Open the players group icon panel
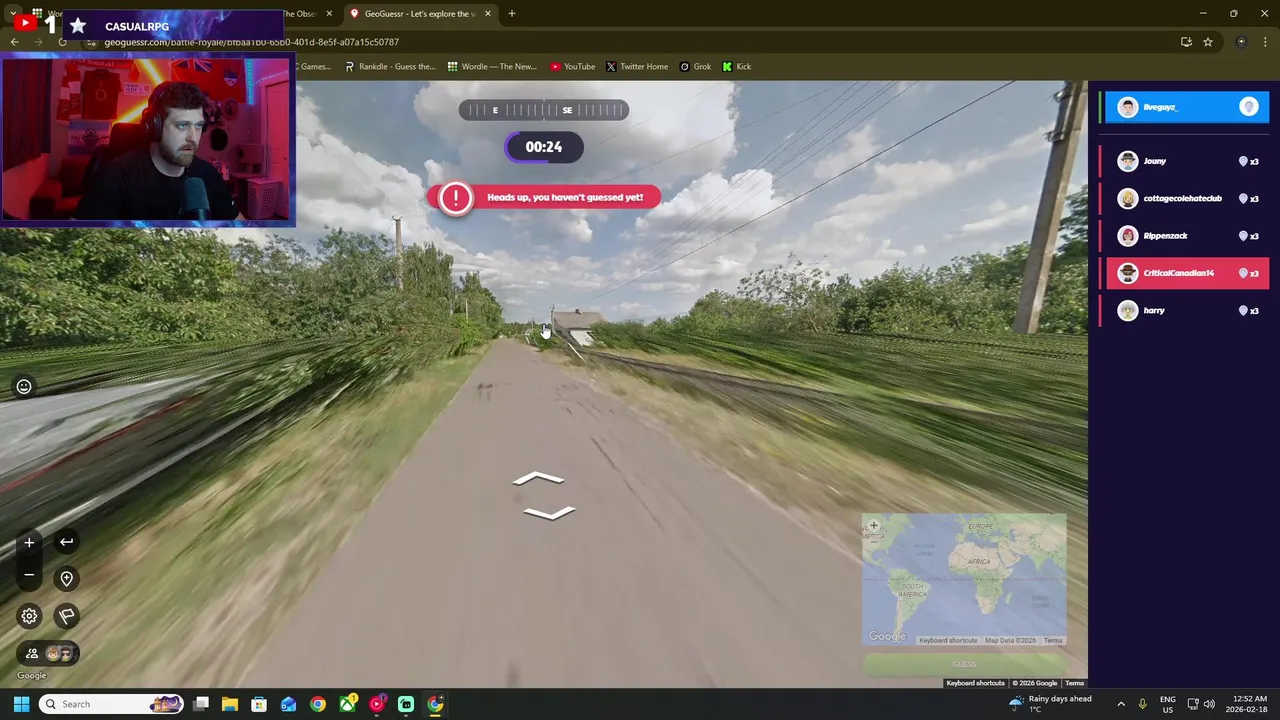 click(x=48, y=654)
